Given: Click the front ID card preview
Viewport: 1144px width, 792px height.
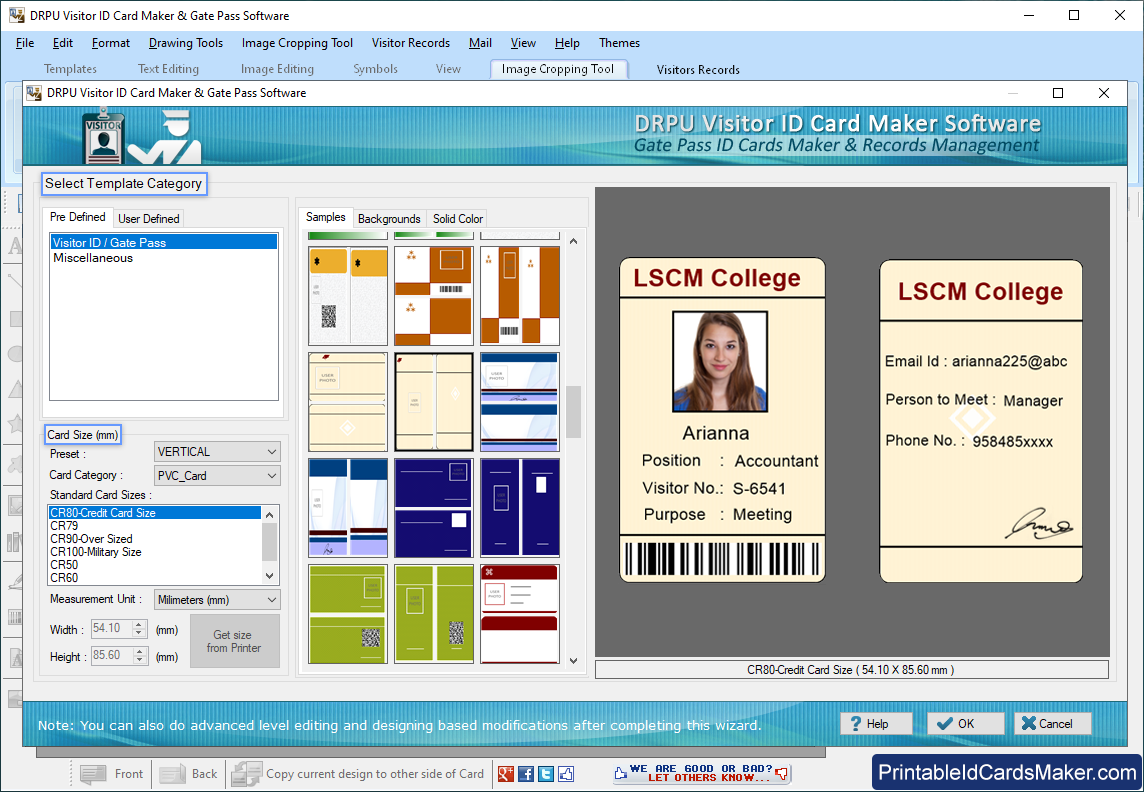Looking at the screenshot, I should (722, 420).
